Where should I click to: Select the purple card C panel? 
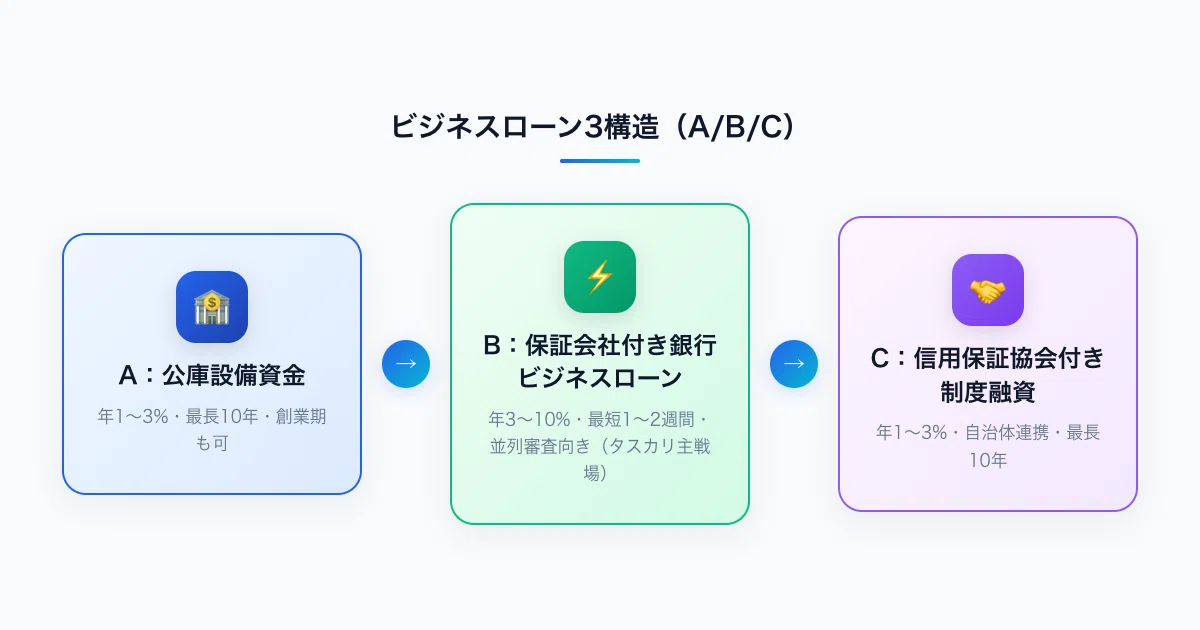(988, 364)
